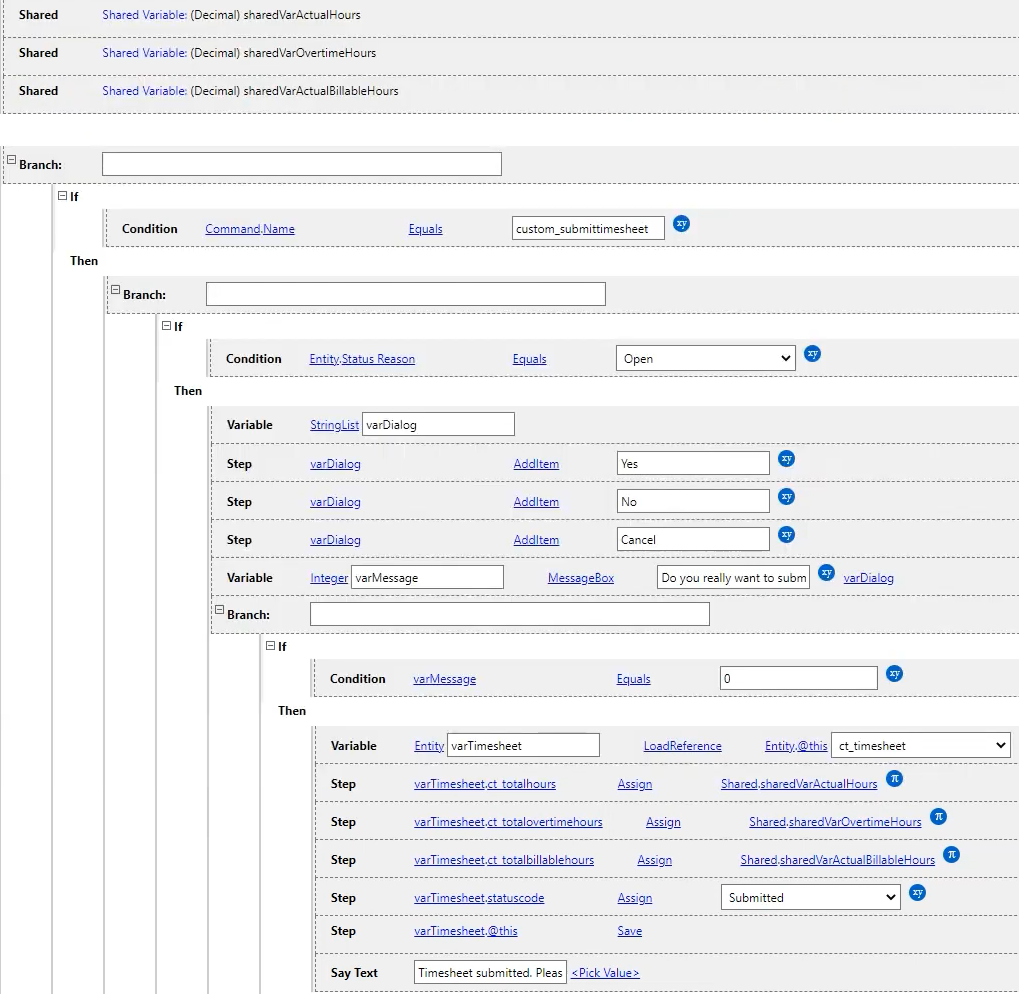The image size is (1019, 994).
Task: Open the ct_timesheet dropdown
Action: coord(921,746)
